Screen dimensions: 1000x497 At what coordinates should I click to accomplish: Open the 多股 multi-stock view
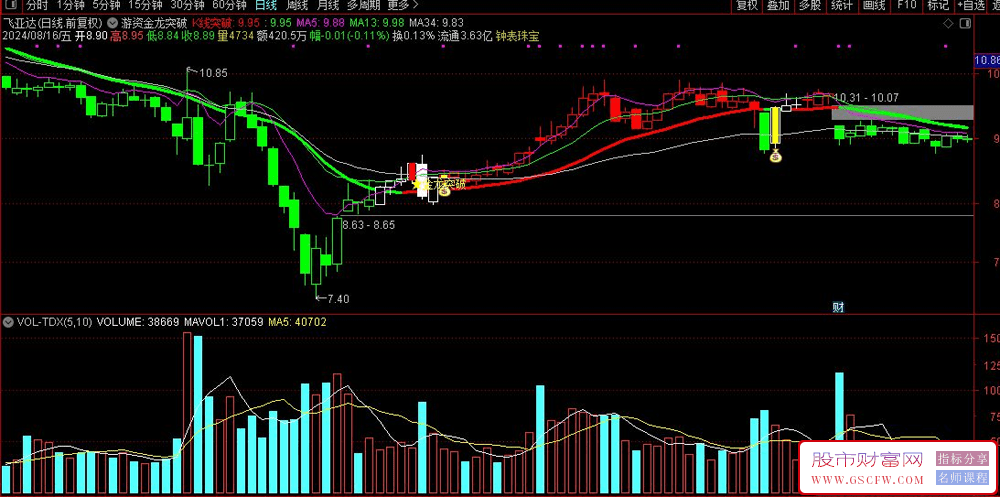tap(810, 6)
